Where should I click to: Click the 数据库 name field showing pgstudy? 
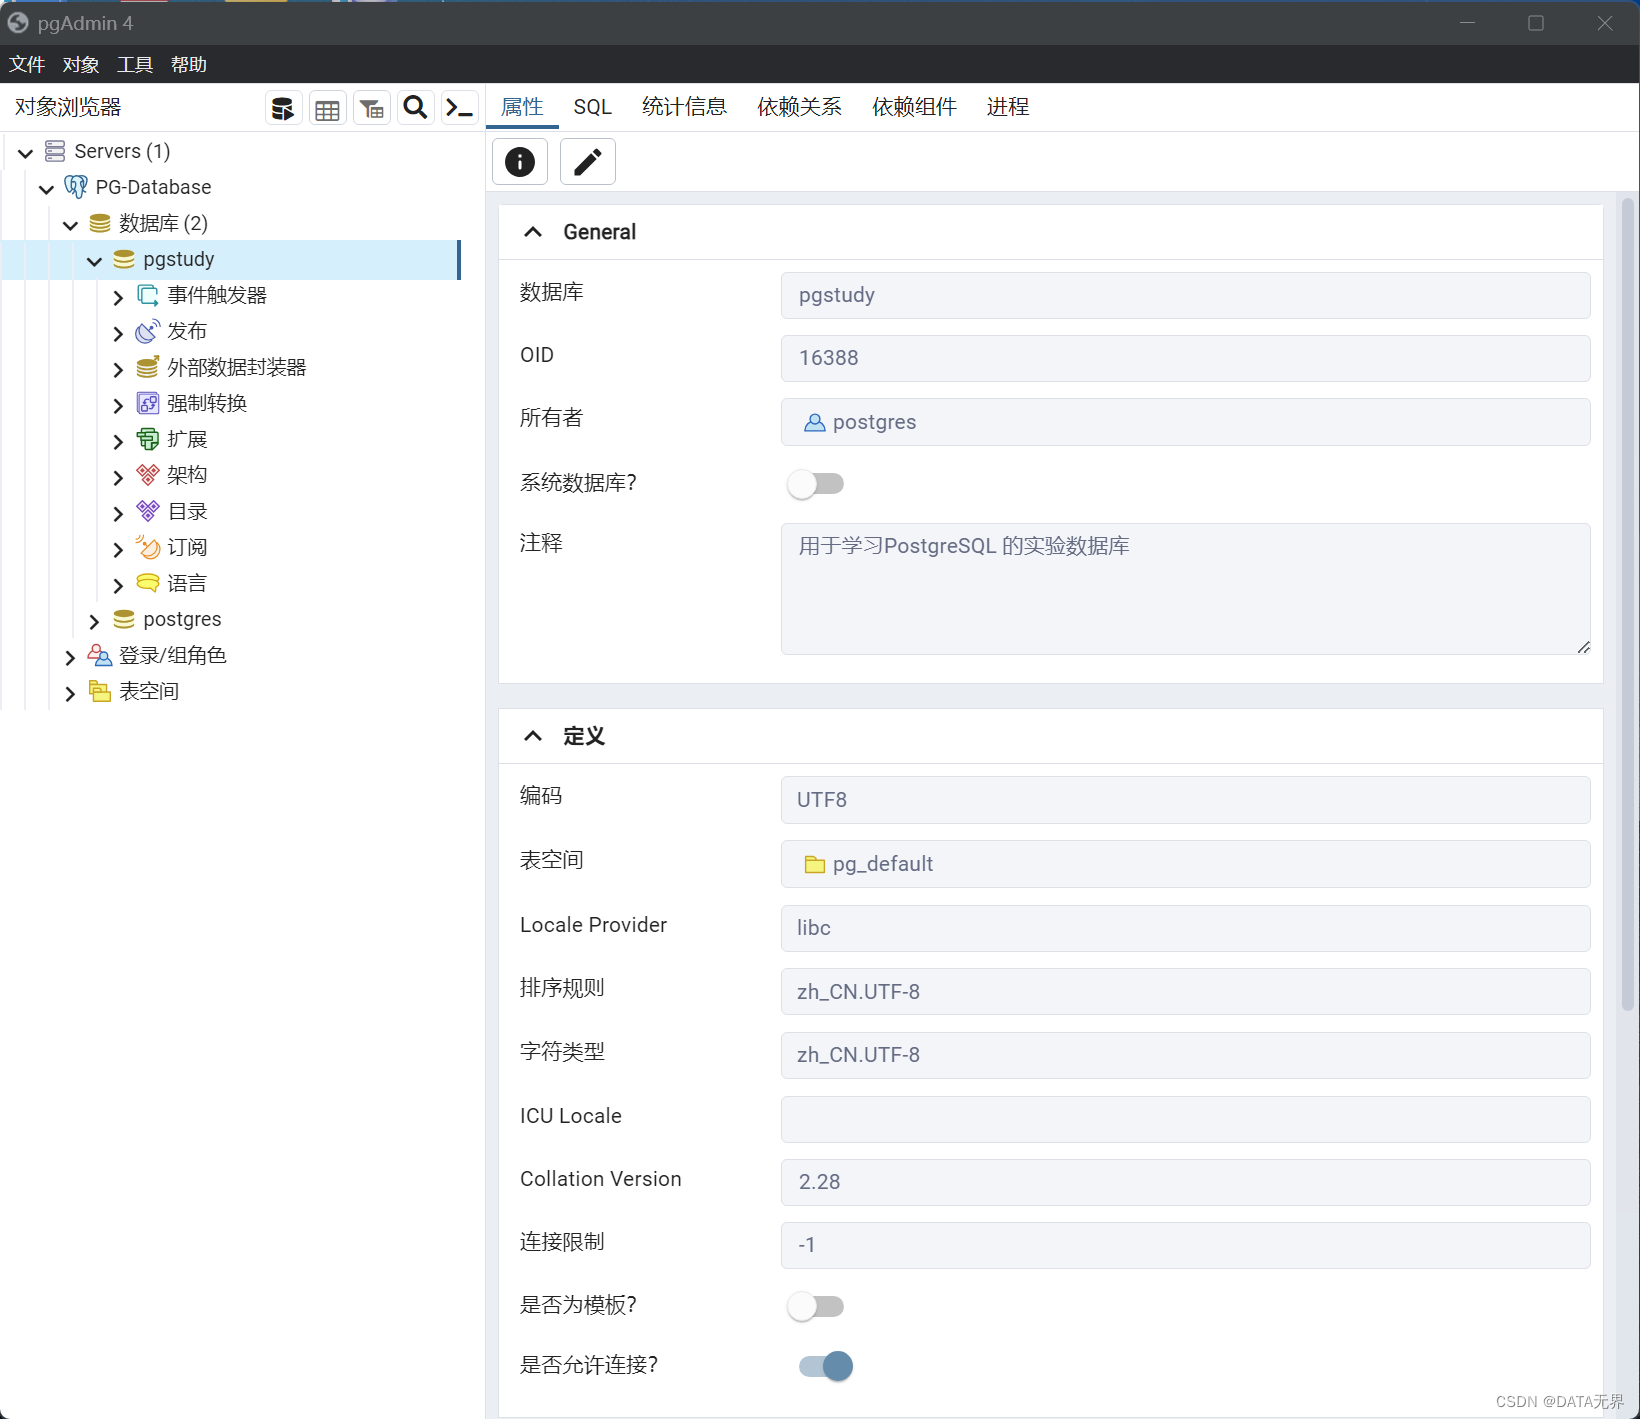click(1185, 295)
